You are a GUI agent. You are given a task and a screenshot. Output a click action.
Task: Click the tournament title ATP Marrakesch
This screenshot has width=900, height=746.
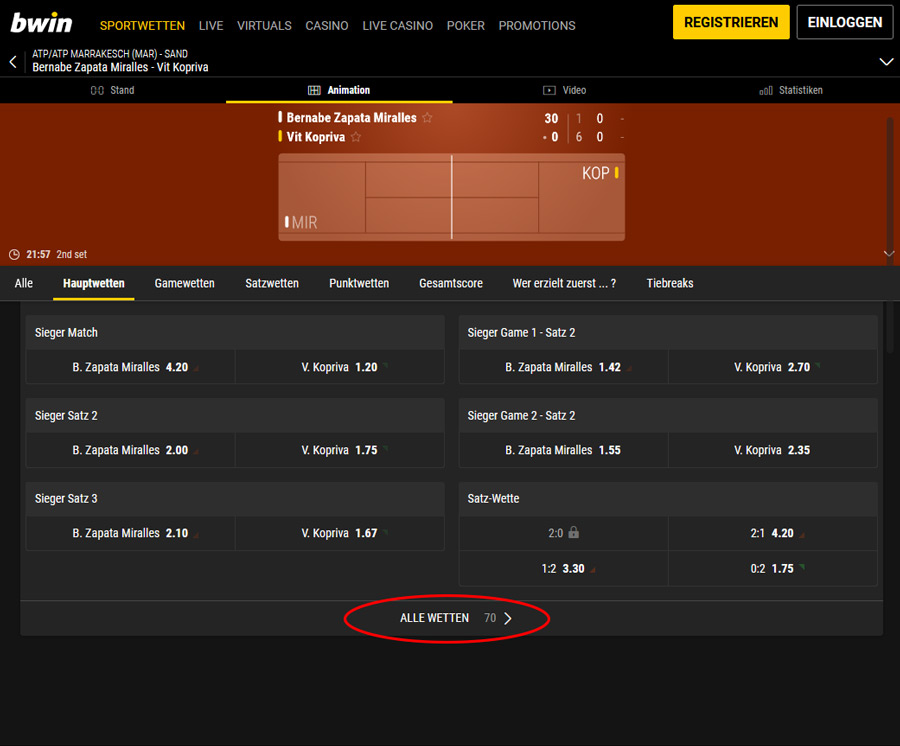pyautogui.click(x=110, y=54)
